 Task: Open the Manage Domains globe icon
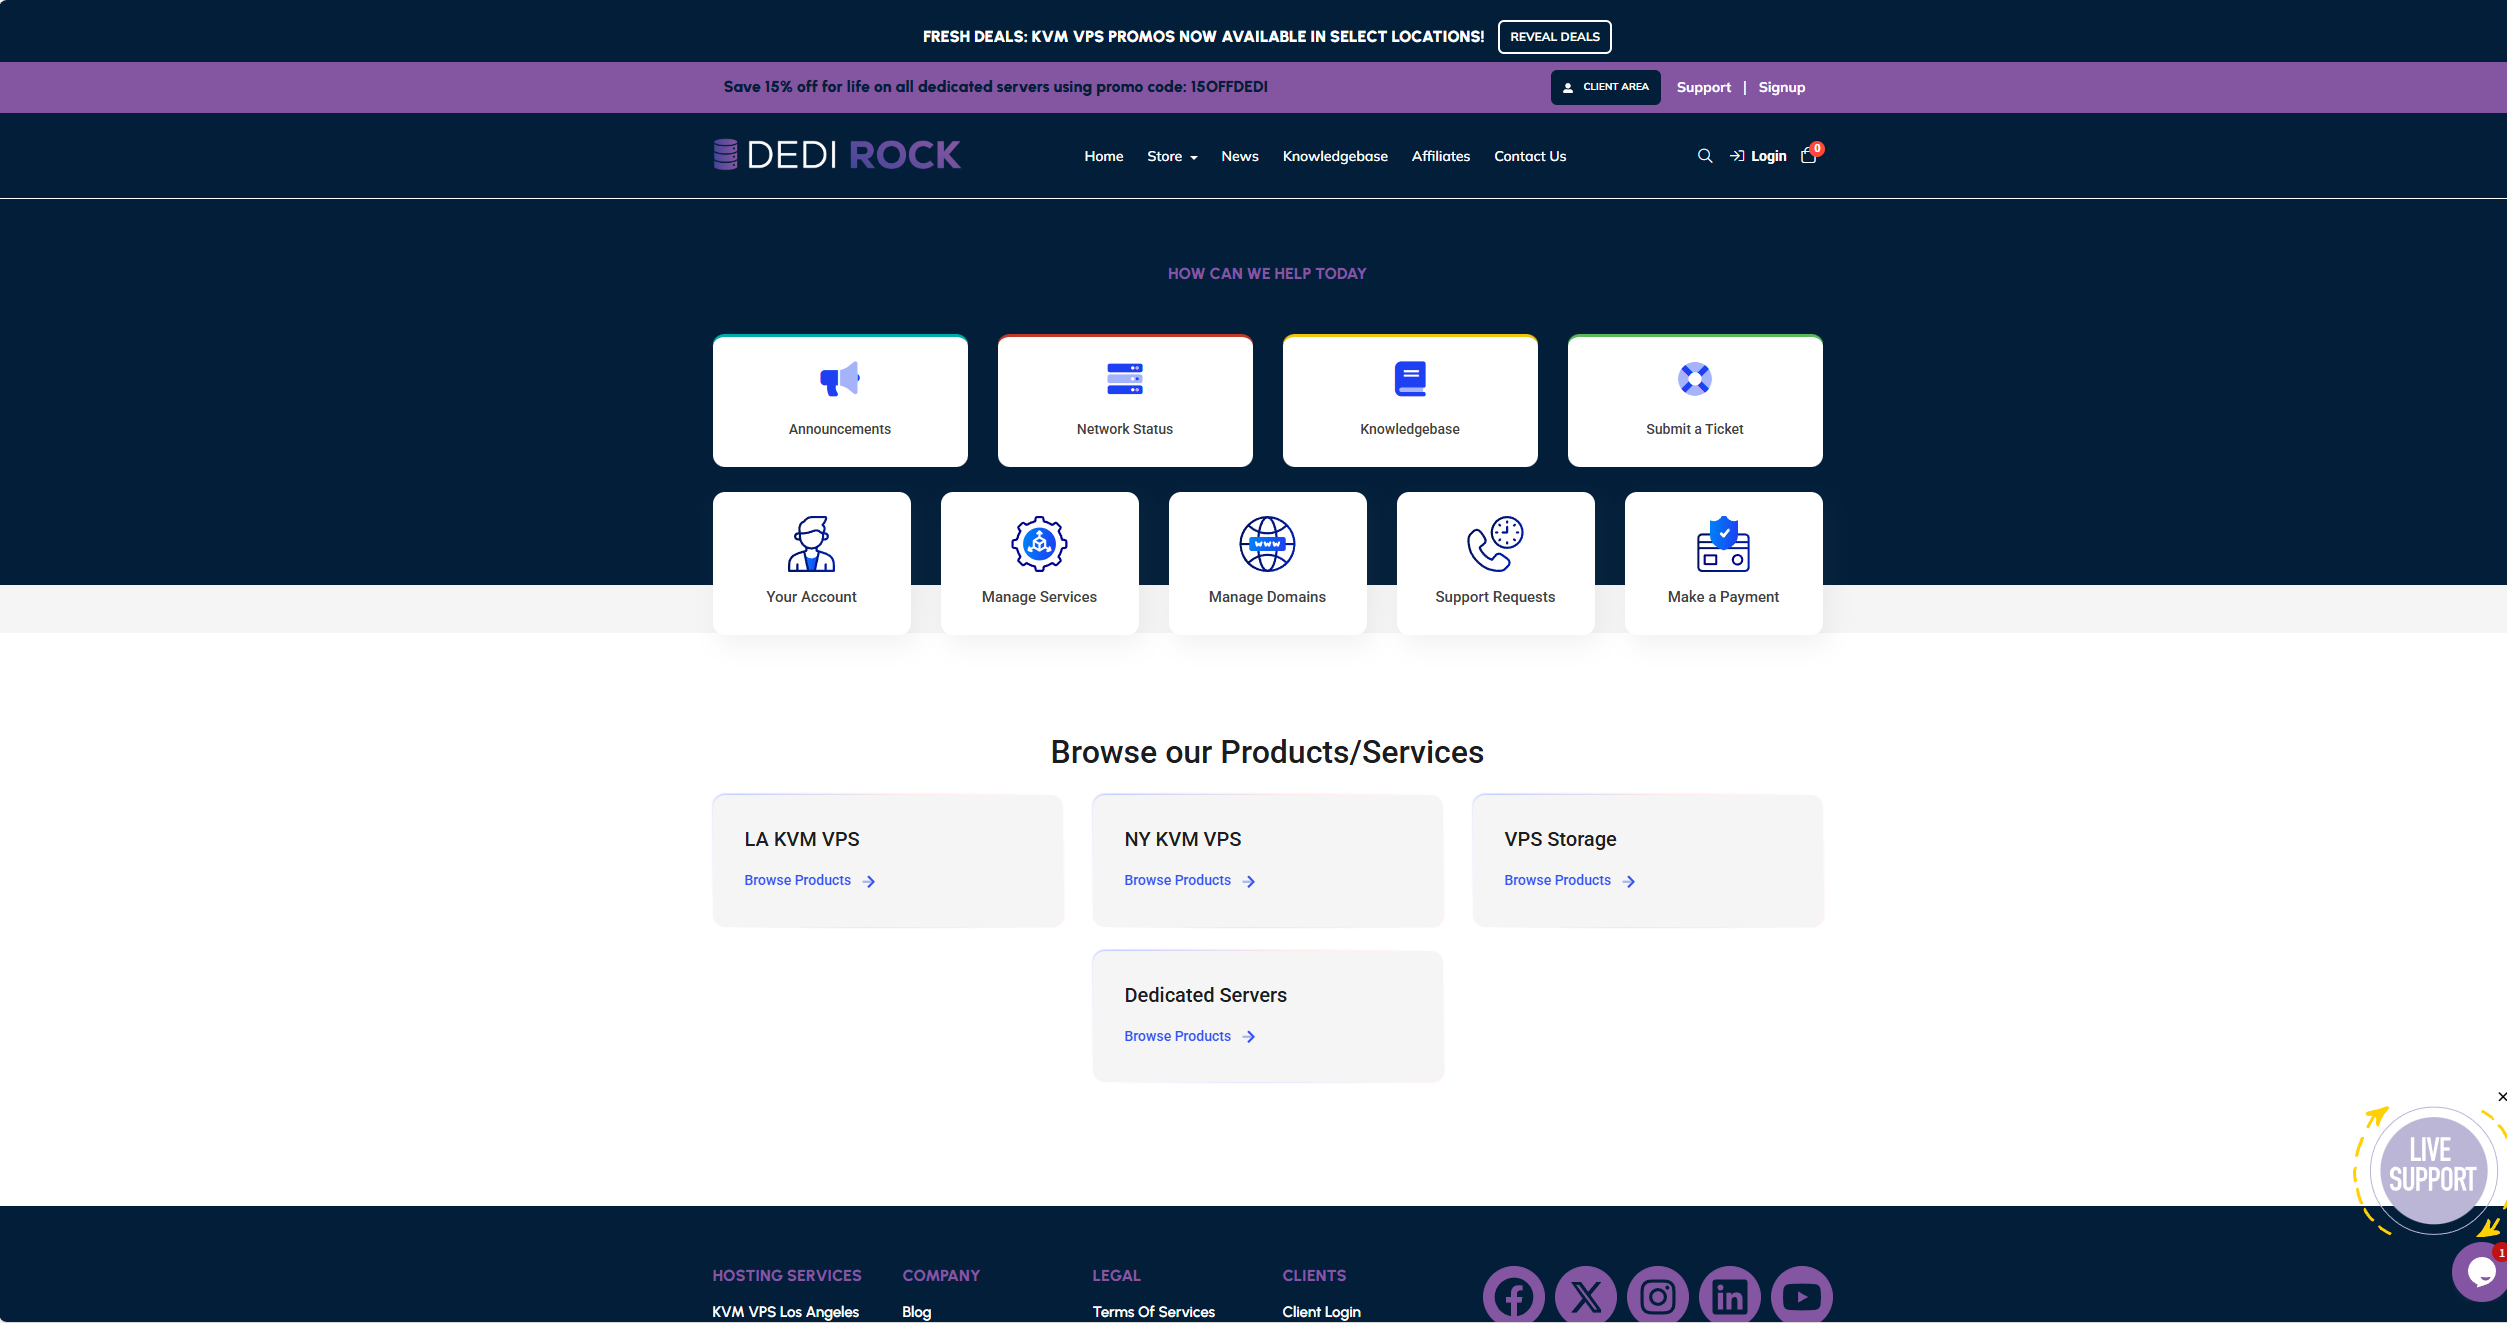1267,544
